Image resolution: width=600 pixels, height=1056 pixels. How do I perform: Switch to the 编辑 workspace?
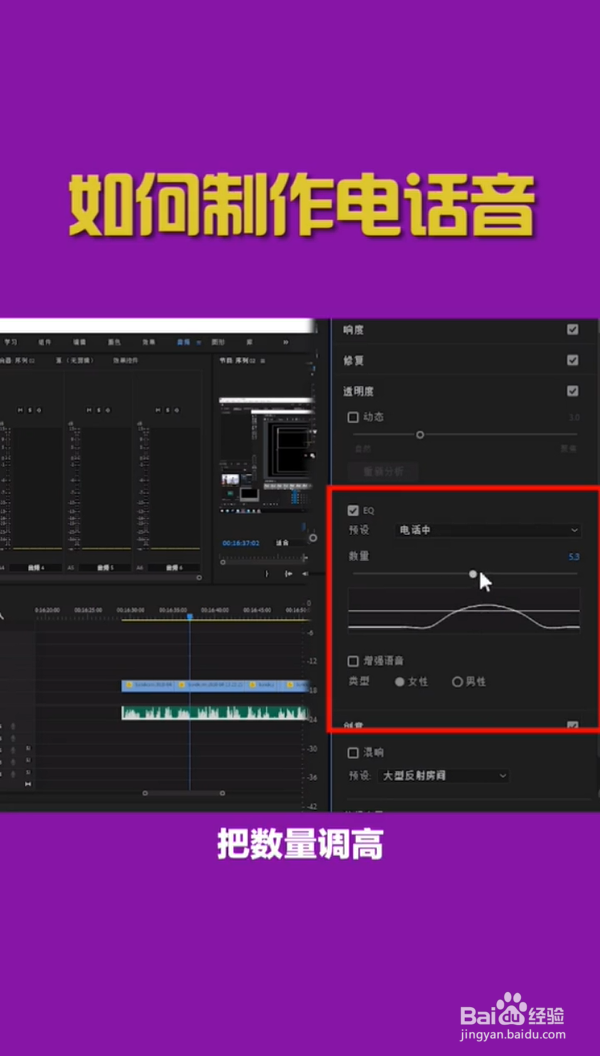(79, 342)
